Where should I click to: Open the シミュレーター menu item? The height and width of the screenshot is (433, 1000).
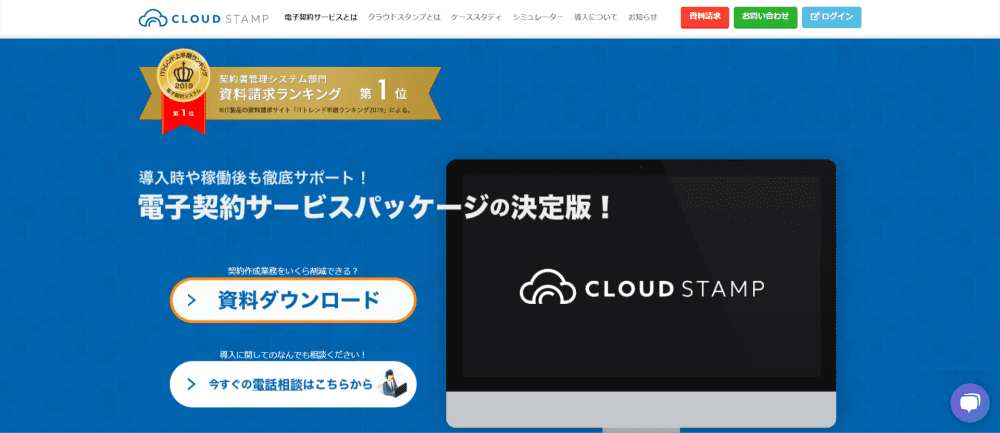coord(538,17)
